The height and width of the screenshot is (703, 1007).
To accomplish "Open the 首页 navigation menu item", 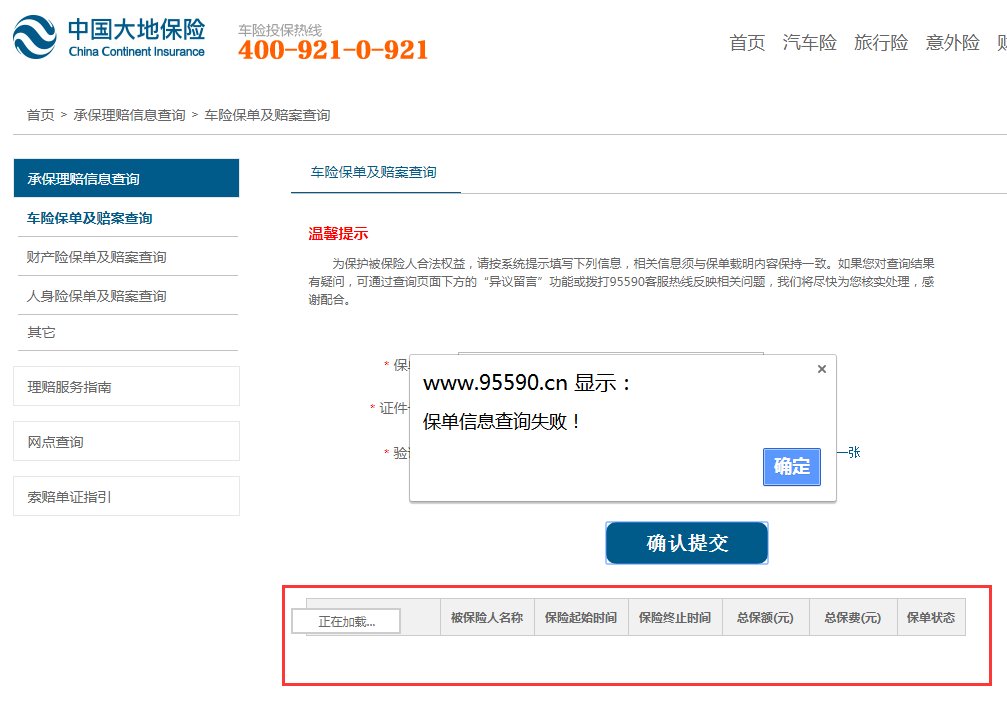I will point(747,43).
